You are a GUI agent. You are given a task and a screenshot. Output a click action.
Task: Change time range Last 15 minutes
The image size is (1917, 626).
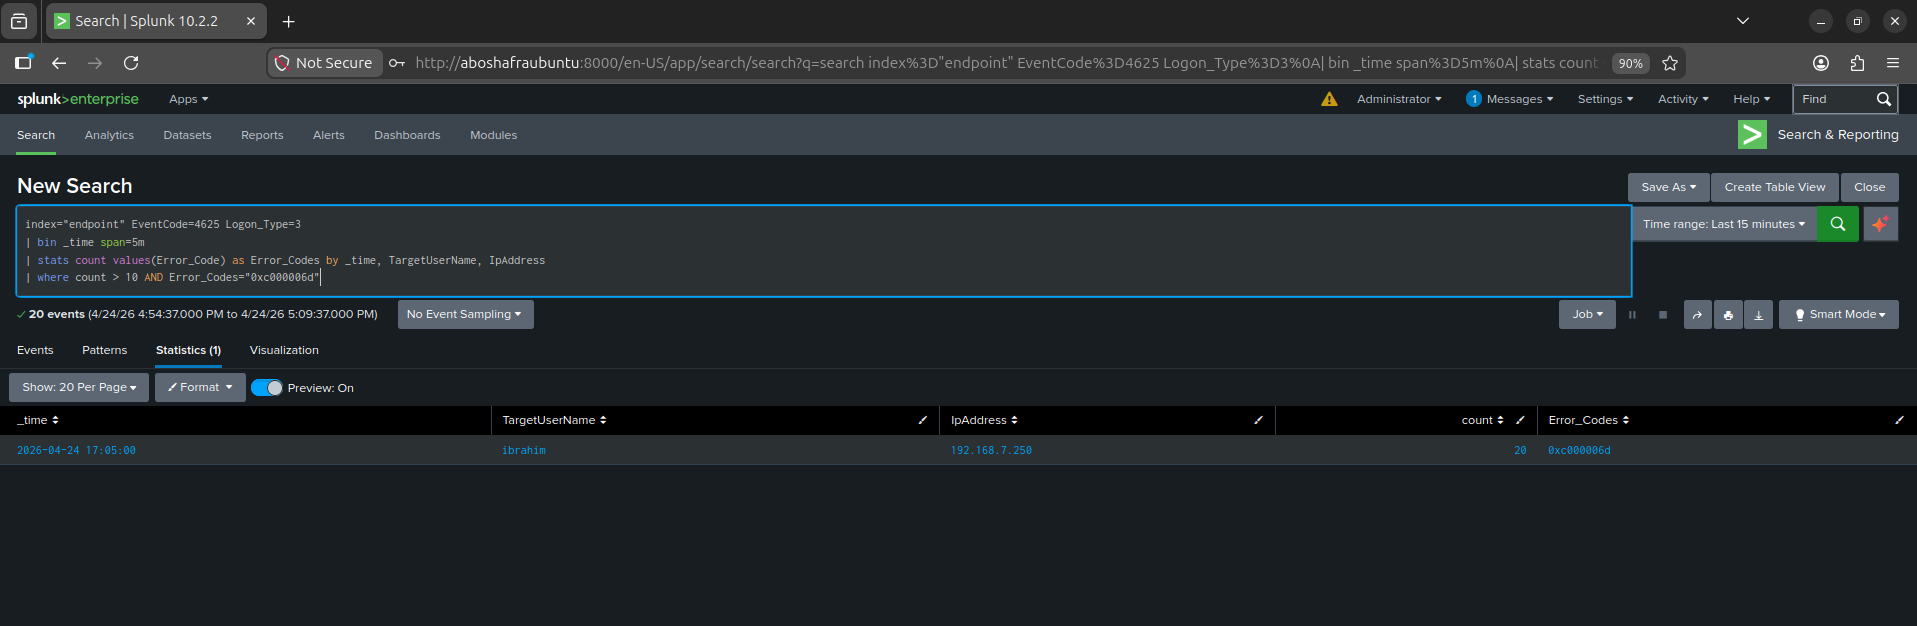(x=1724, y=224)
